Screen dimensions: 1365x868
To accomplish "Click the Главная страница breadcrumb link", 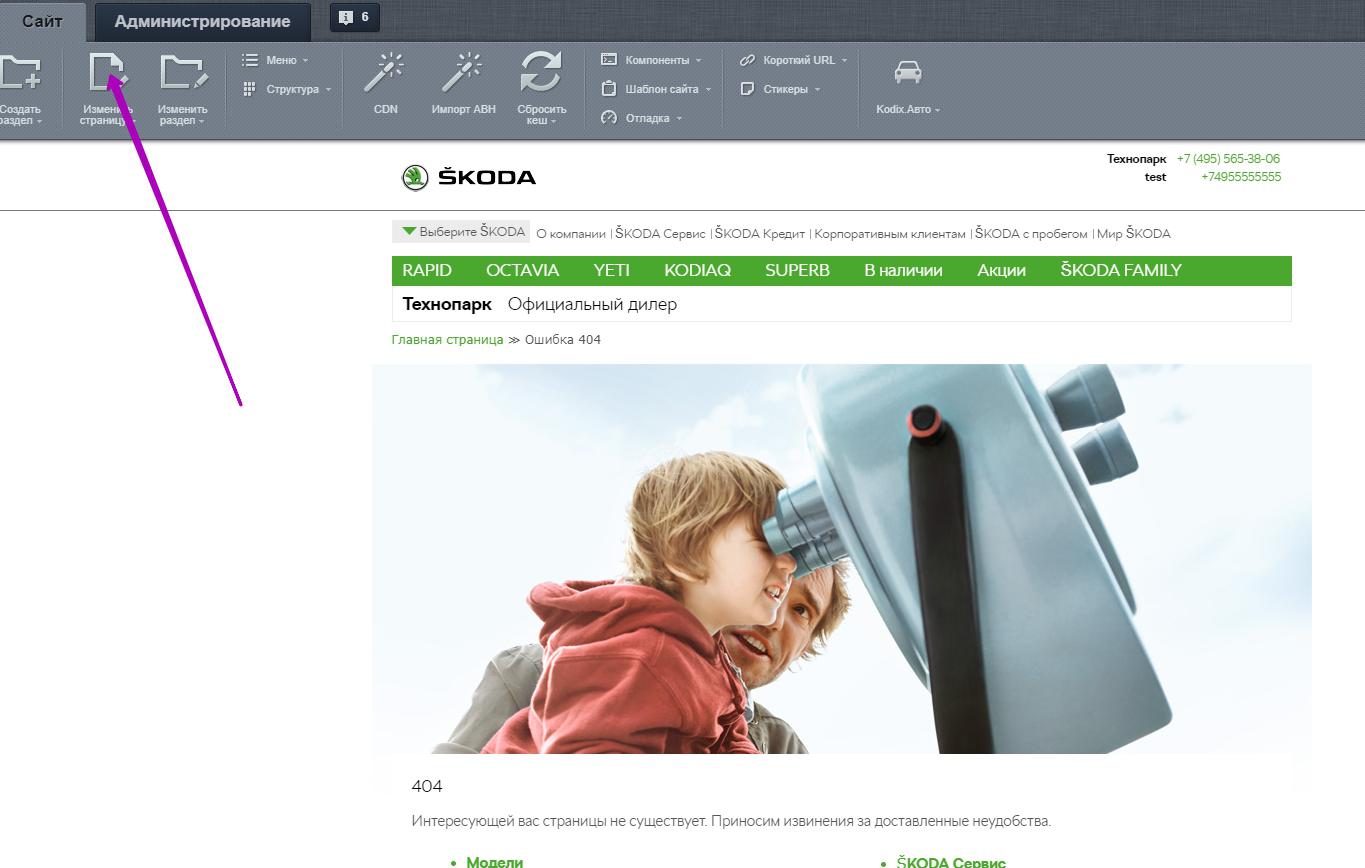I will [447, 339].
